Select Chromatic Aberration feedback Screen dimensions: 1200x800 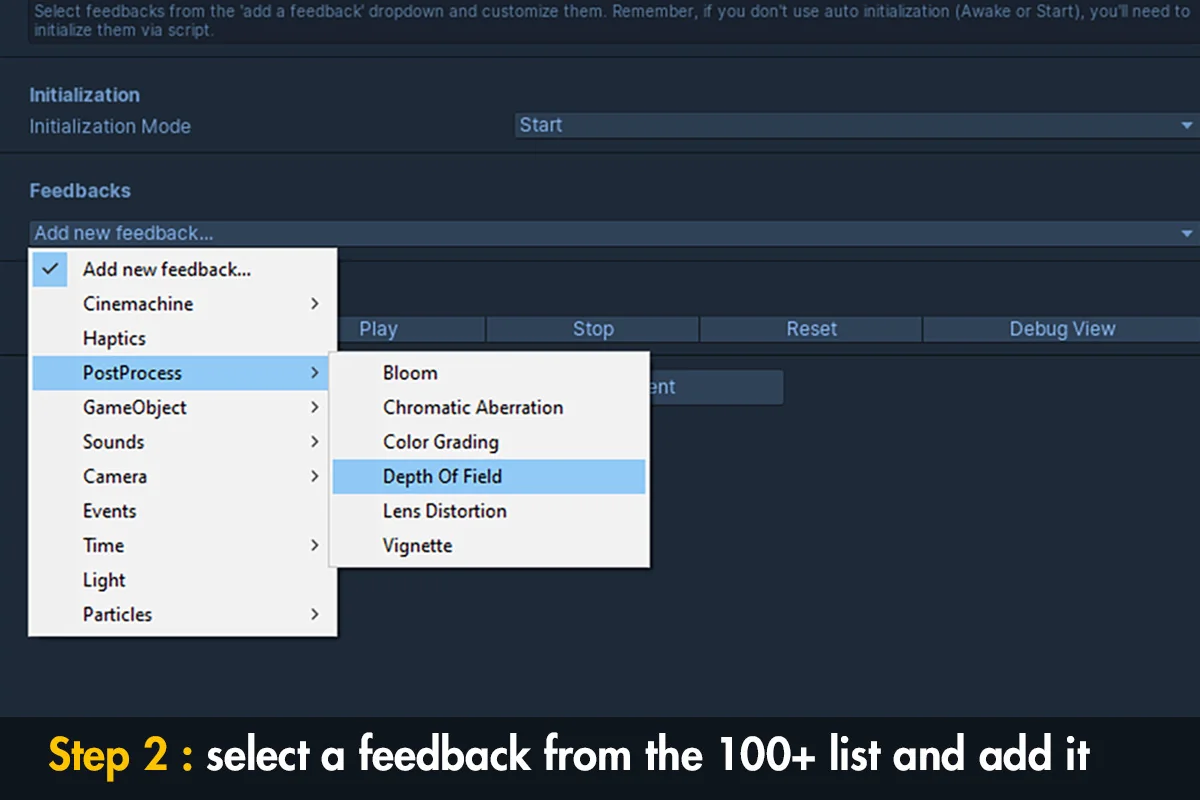[473, 407]
